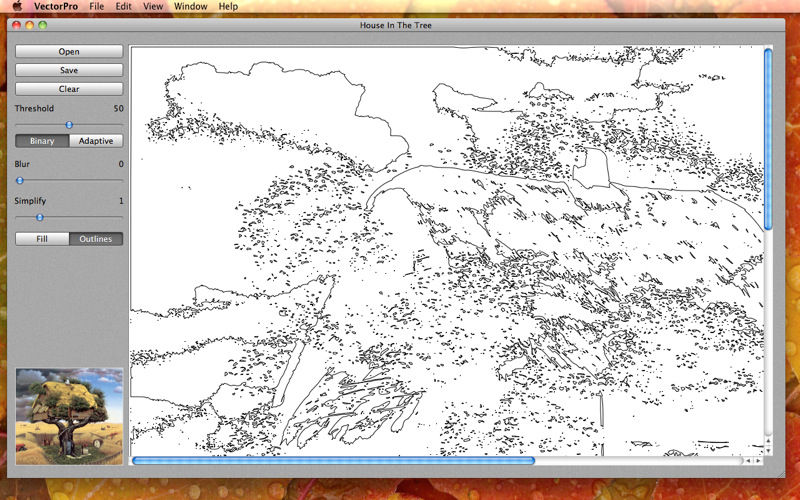The image size is (800, 500).
Task: Click the Open button
Action: (x=69, y=52)
